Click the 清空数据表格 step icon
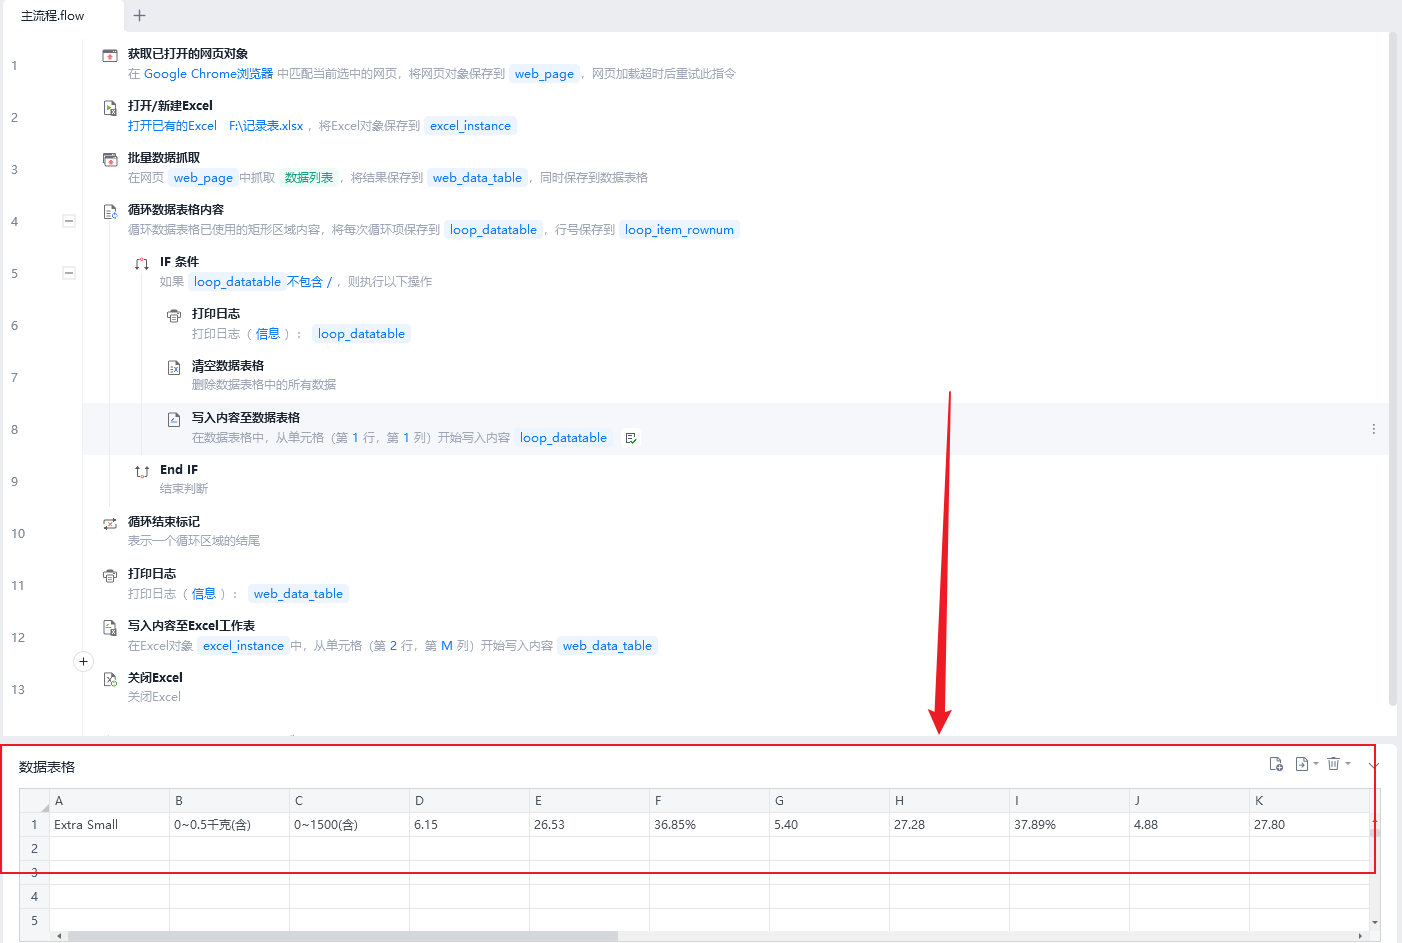The height and width of the screenshot is (943, 1402). [174, 367]
